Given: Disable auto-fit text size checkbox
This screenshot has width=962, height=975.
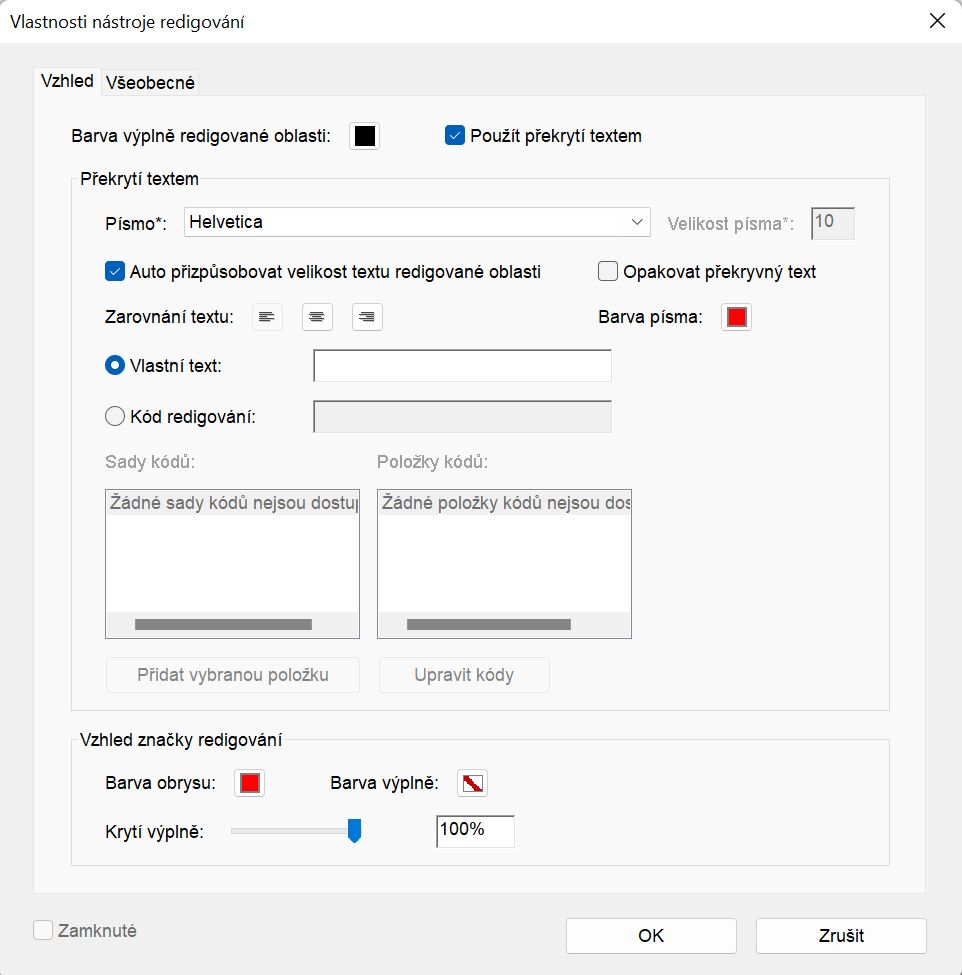Looking at the screenshot, I should (x=114, y=271).
